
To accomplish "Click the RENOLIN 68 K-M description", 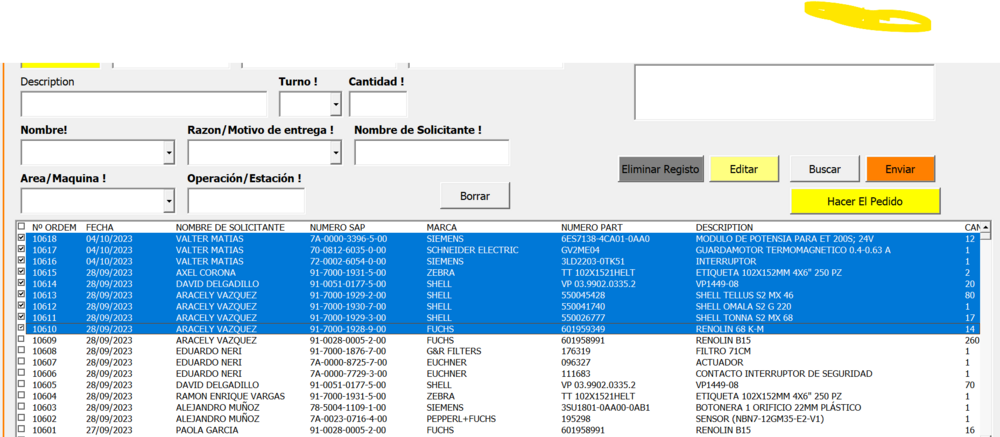I will [x=731, y=329].
